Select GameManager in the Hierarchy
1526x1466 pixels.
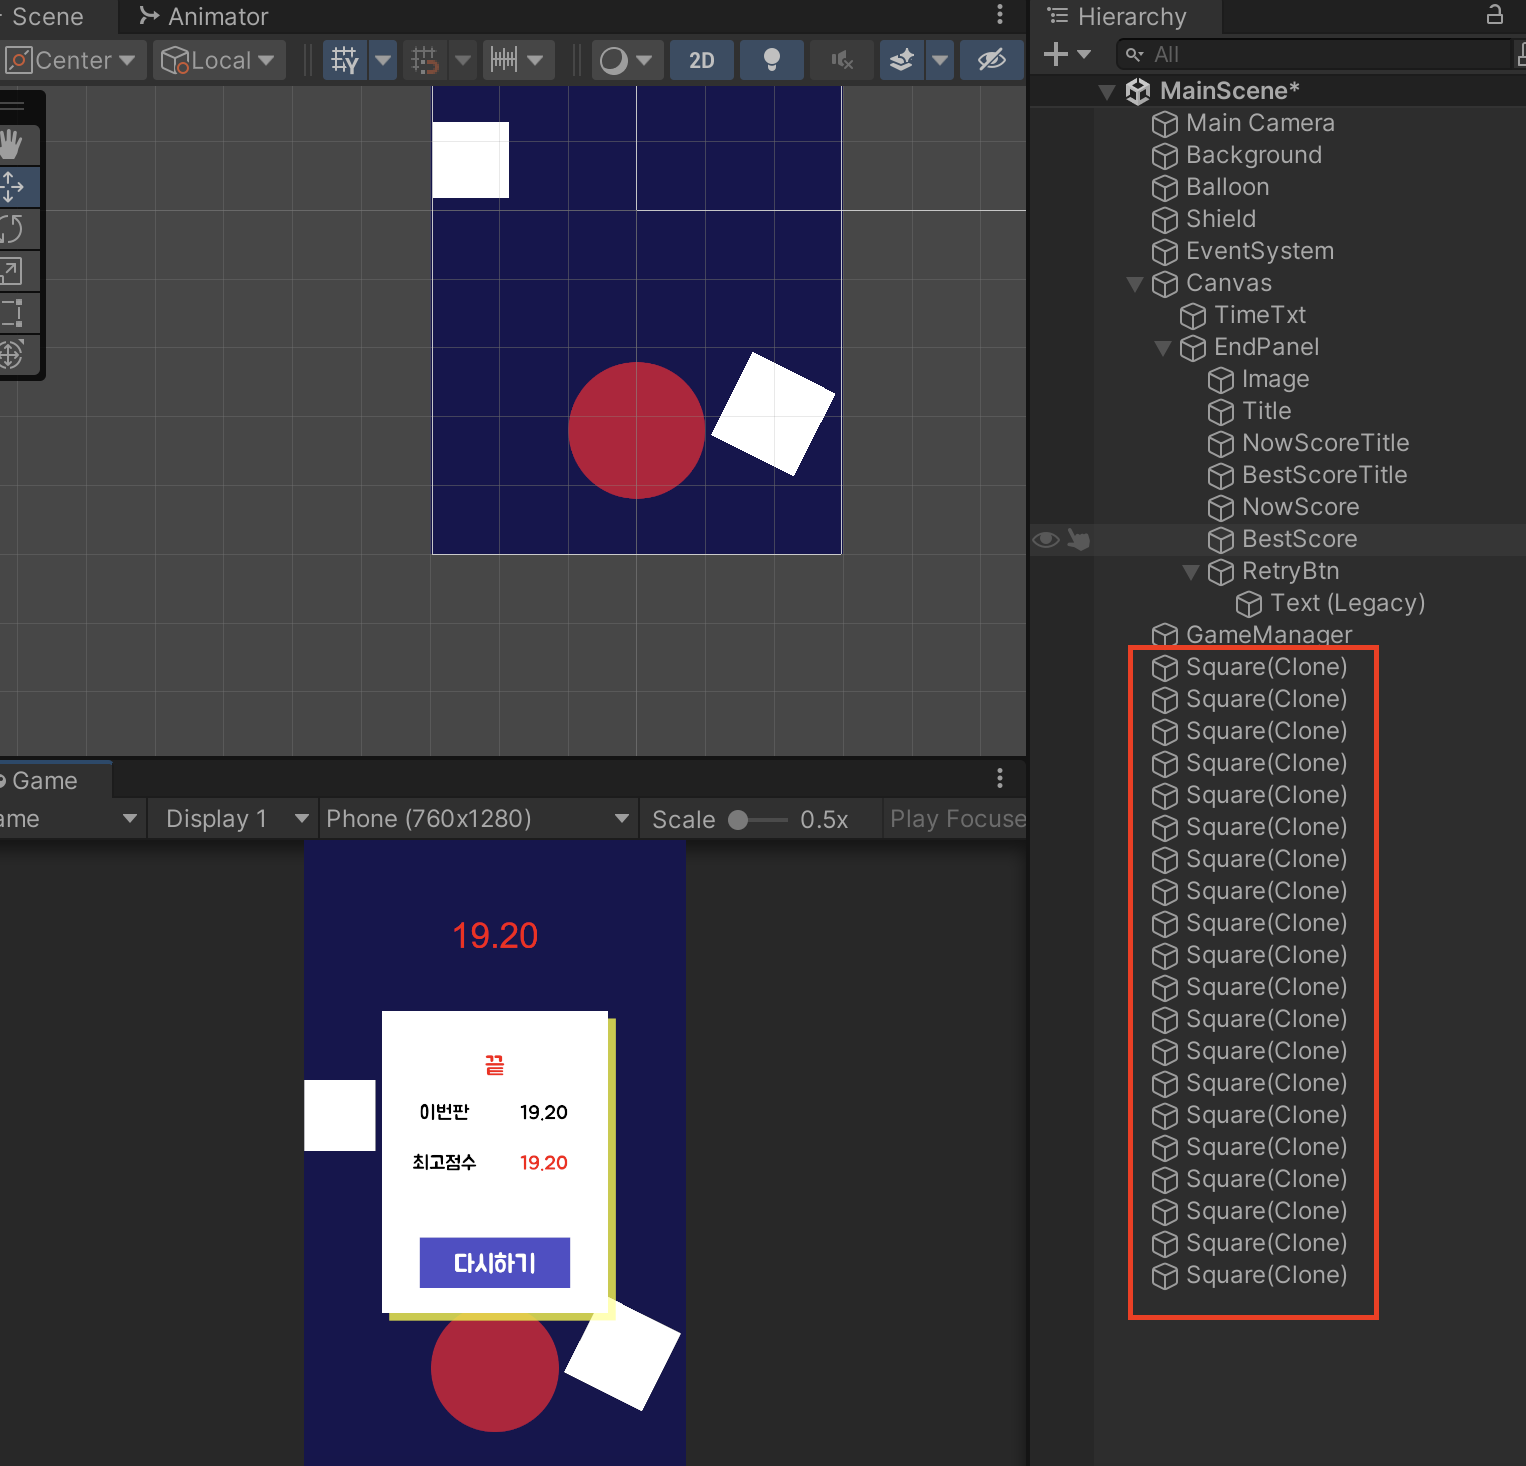(1268, 635)
